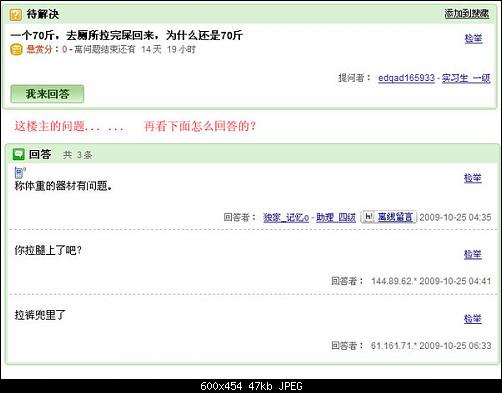The height and width of the screenshot is (393, 502).
Task: Click the answer 拉裤兜里了
Action: (40, 314)
